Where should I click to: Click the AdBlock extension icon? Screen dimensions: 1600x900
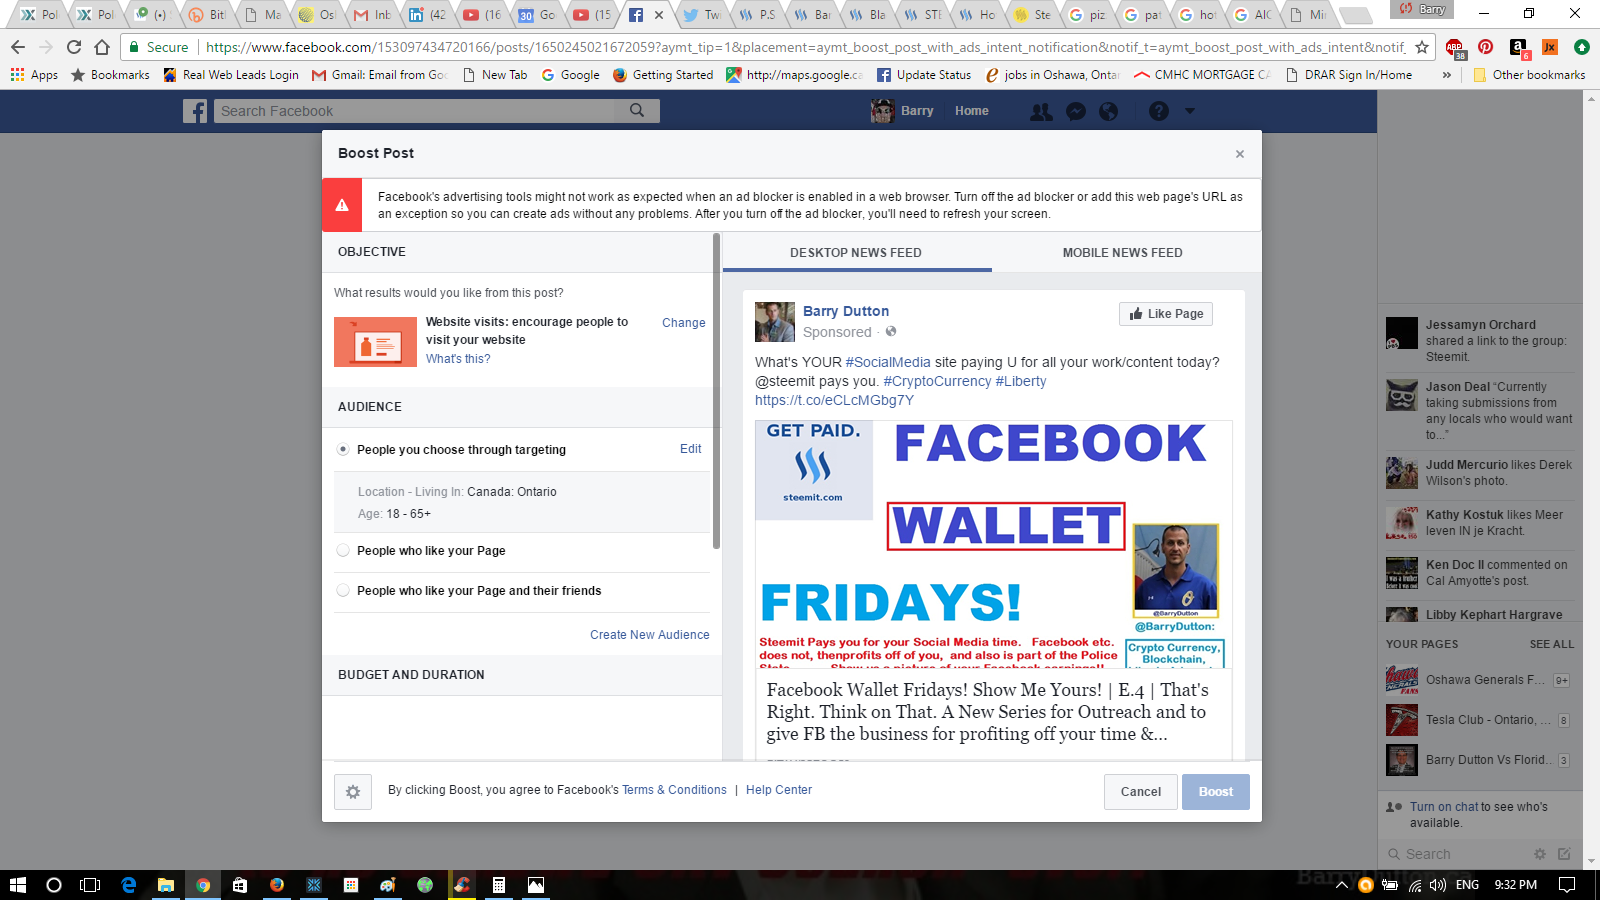coord(1455,47)
